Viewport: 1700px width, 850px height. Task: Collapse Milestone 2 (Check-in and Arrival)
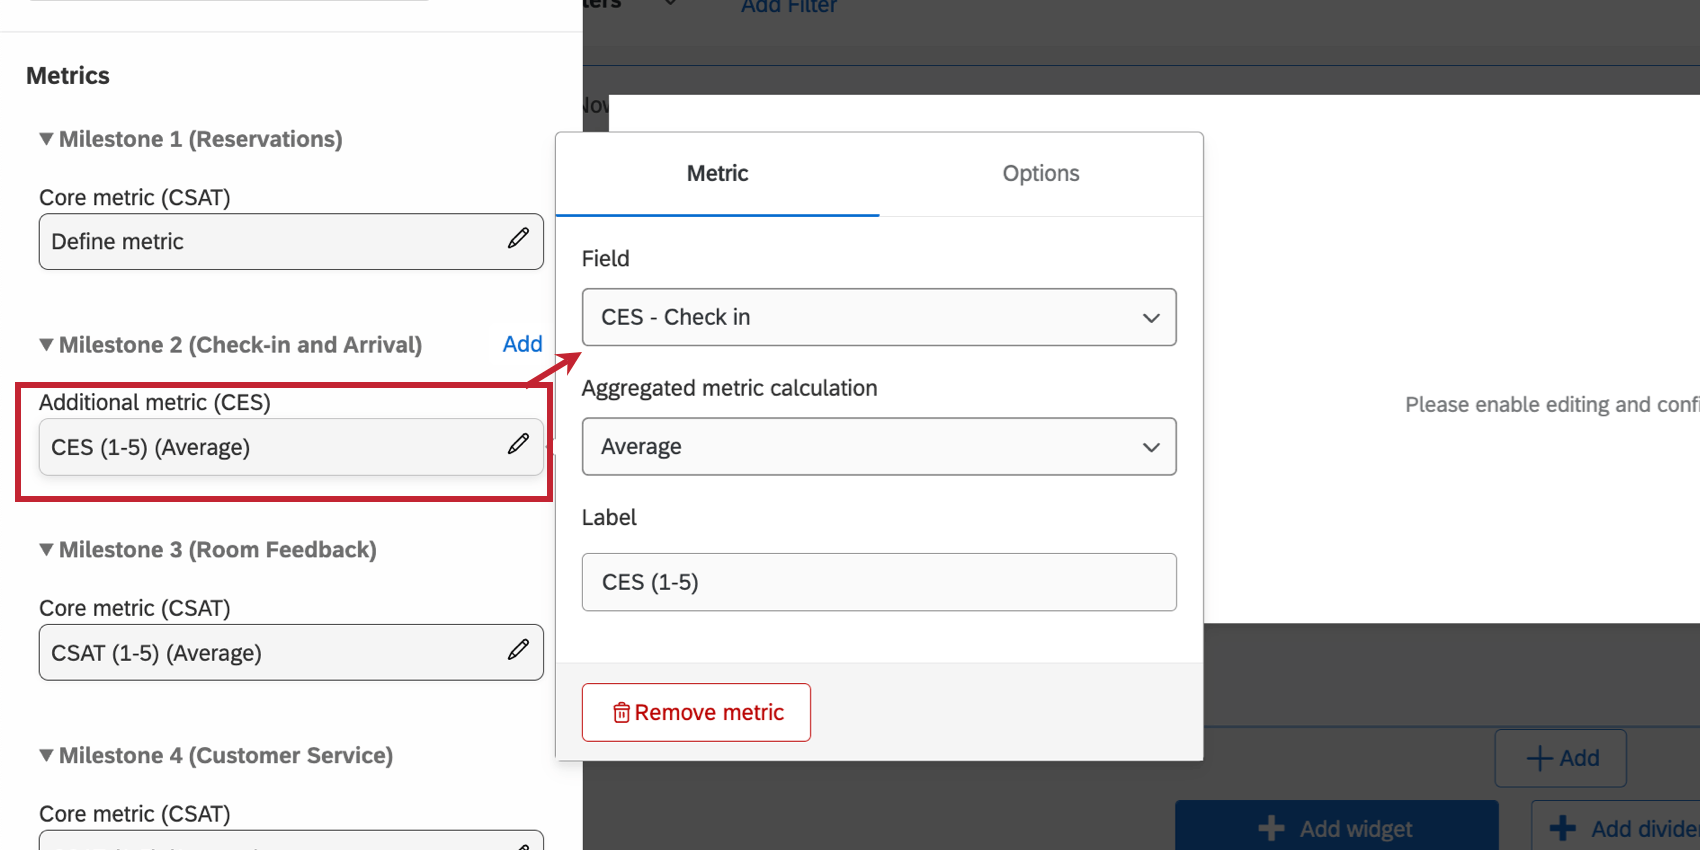[x=45, y=344]
